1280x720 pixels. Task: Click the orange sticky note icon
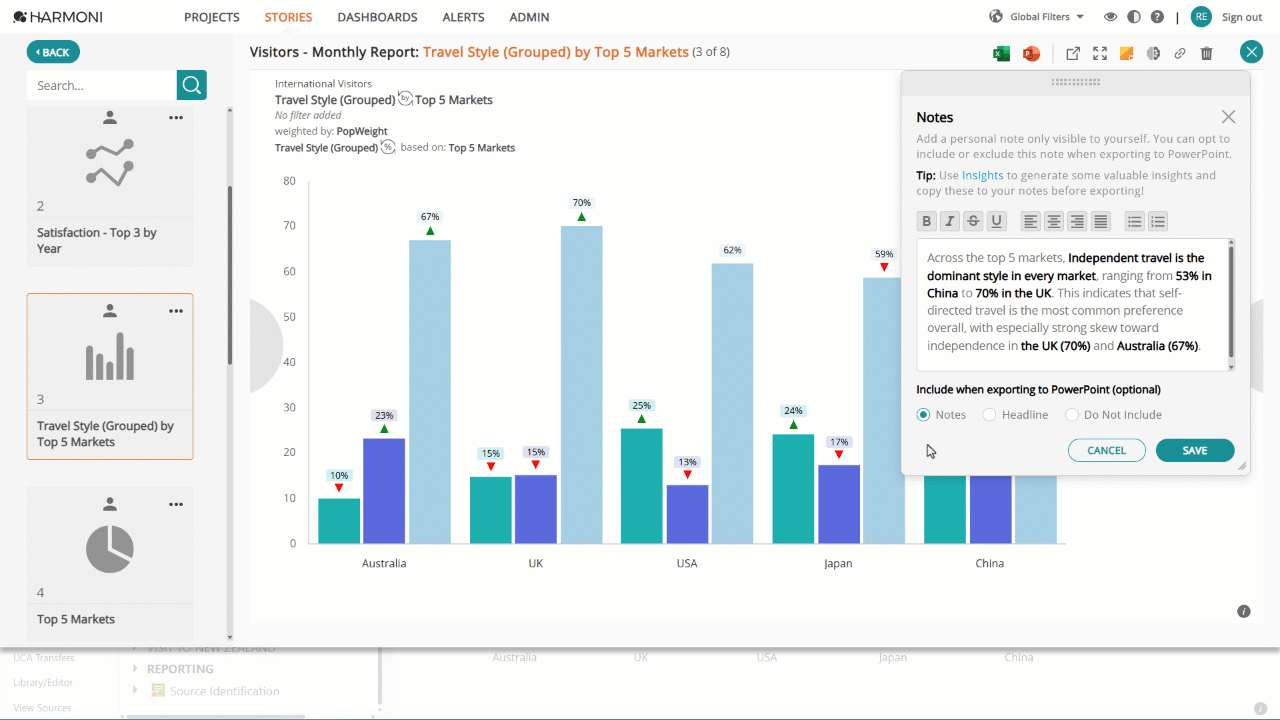coord(1126,54)
